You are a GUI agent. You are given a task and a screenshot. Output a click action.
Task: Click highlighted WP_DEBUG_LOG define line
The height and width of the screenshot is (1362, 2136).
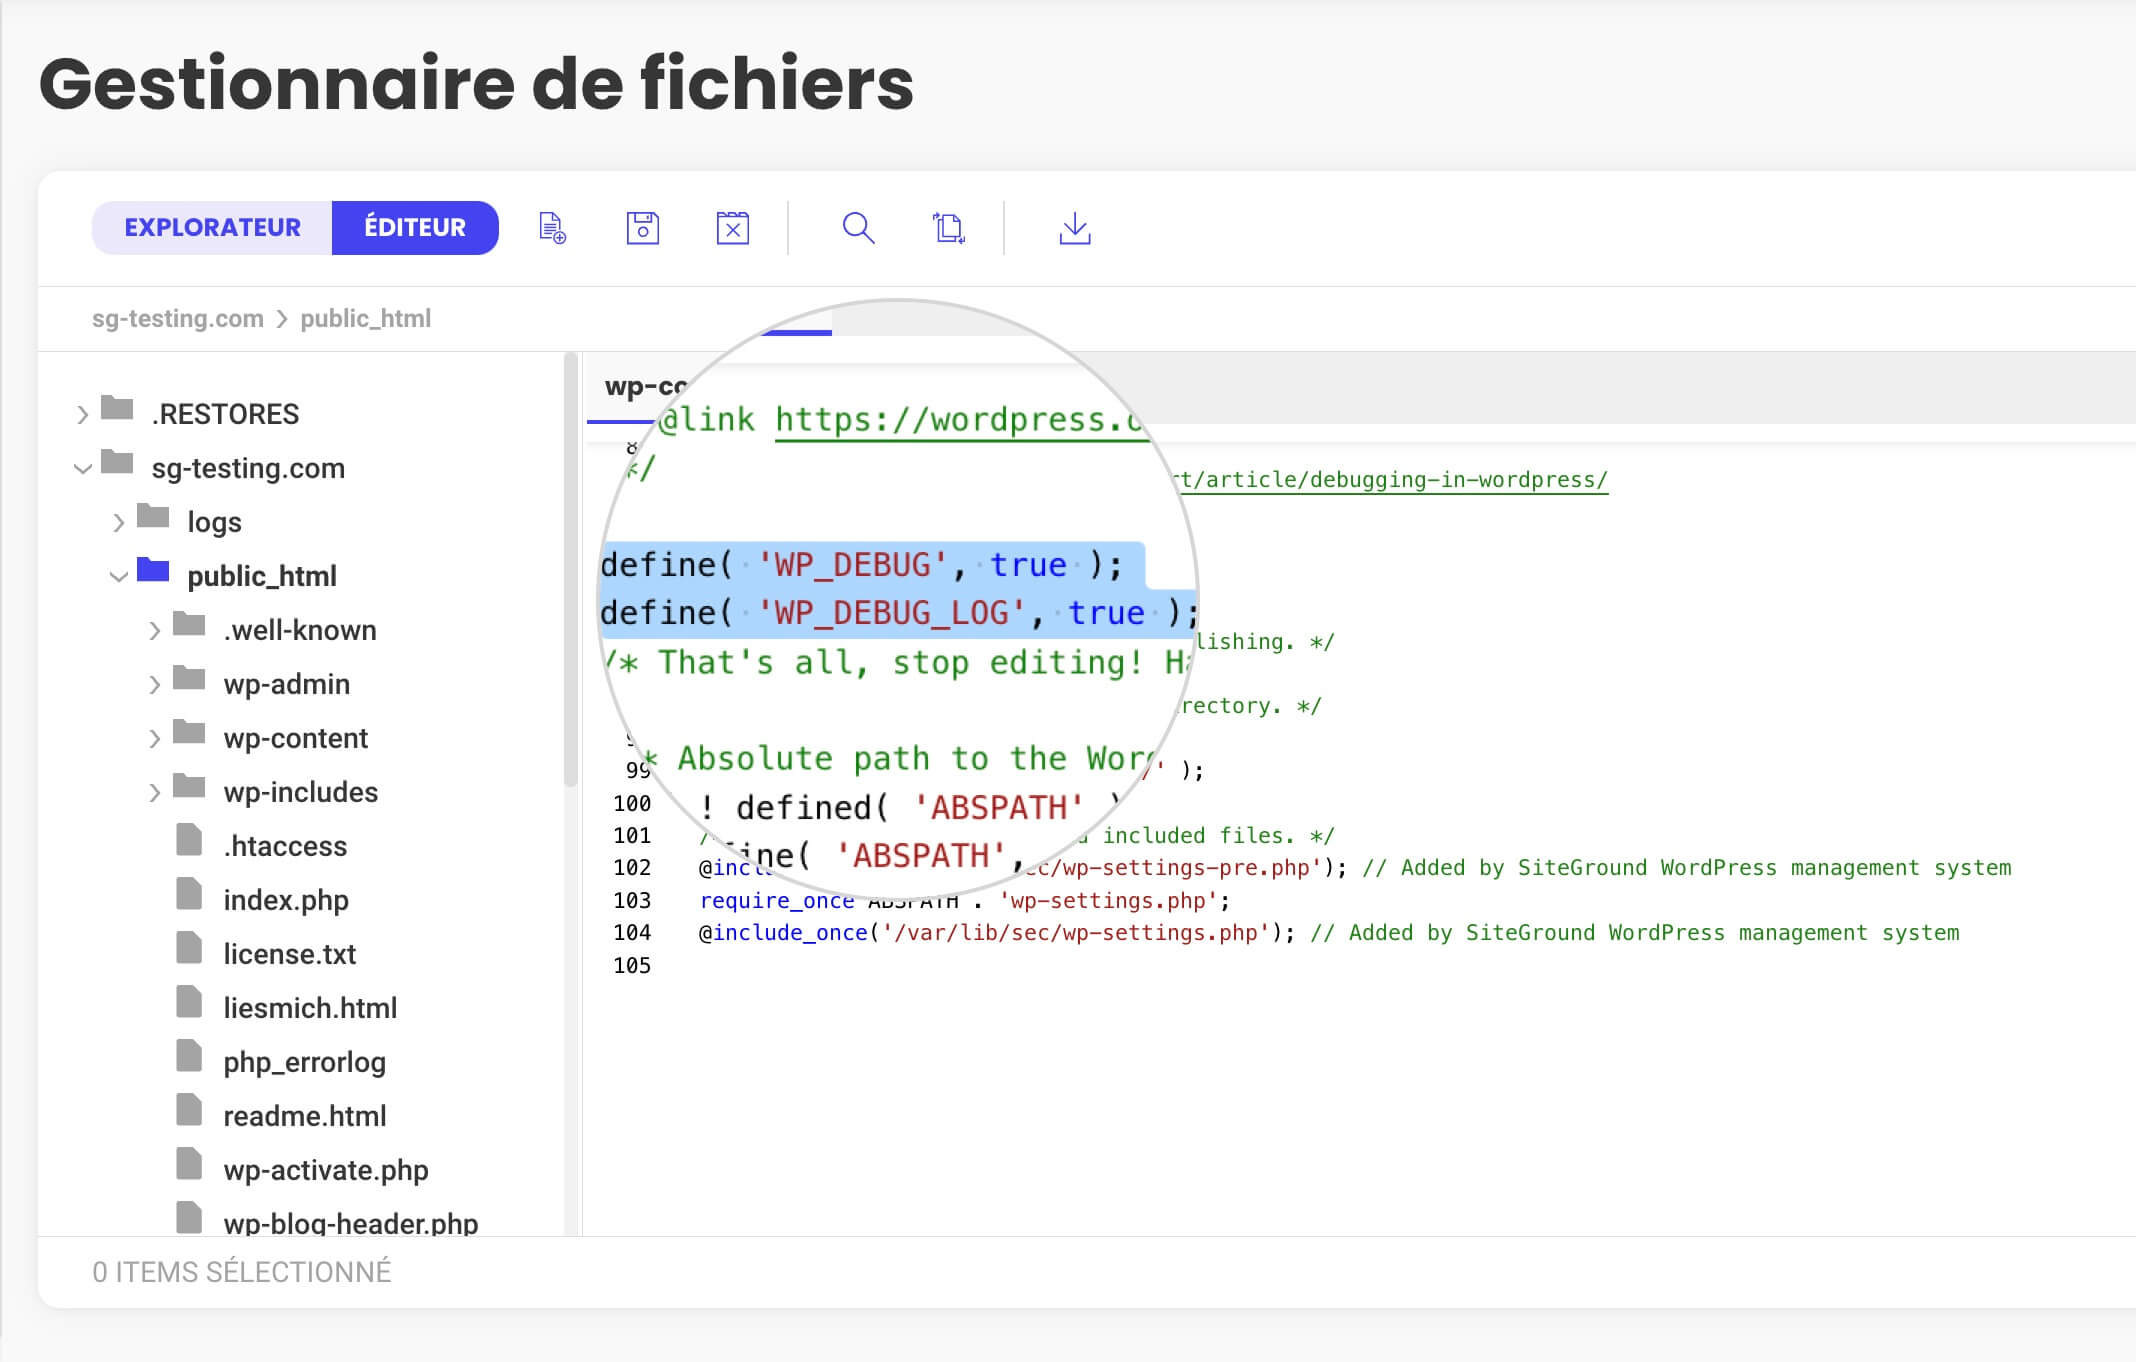pyautogui.click(x=899, y=613)
